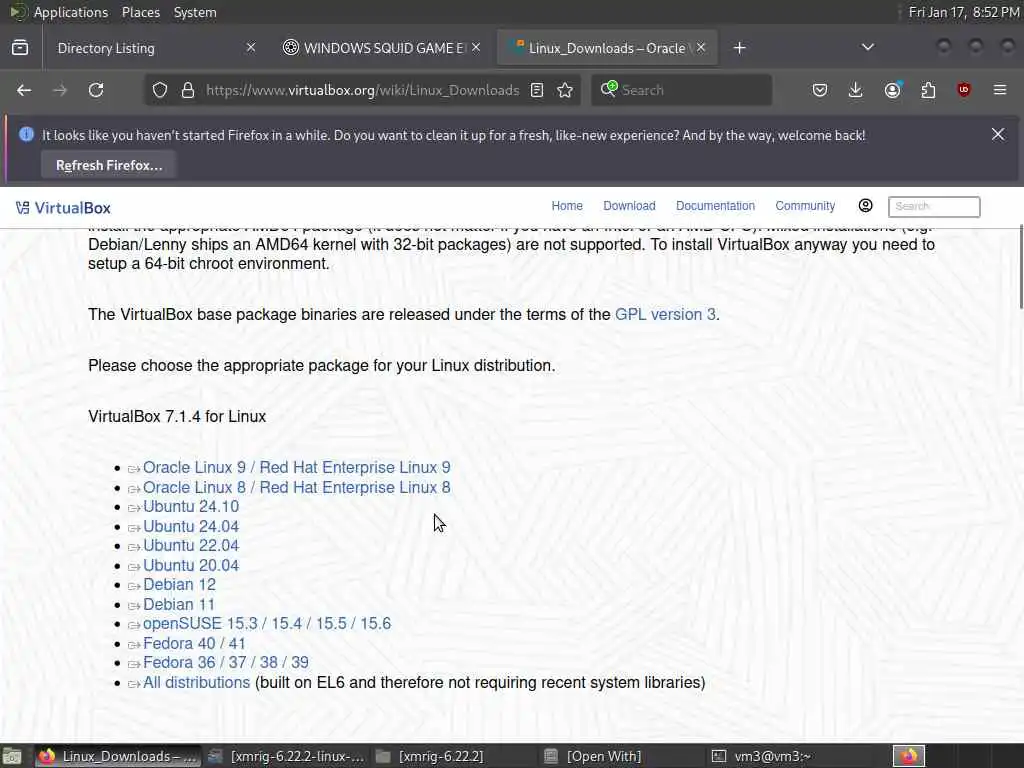
Task: Download the openSUSE 15.3–15.6 package
Action: [266, 624]
